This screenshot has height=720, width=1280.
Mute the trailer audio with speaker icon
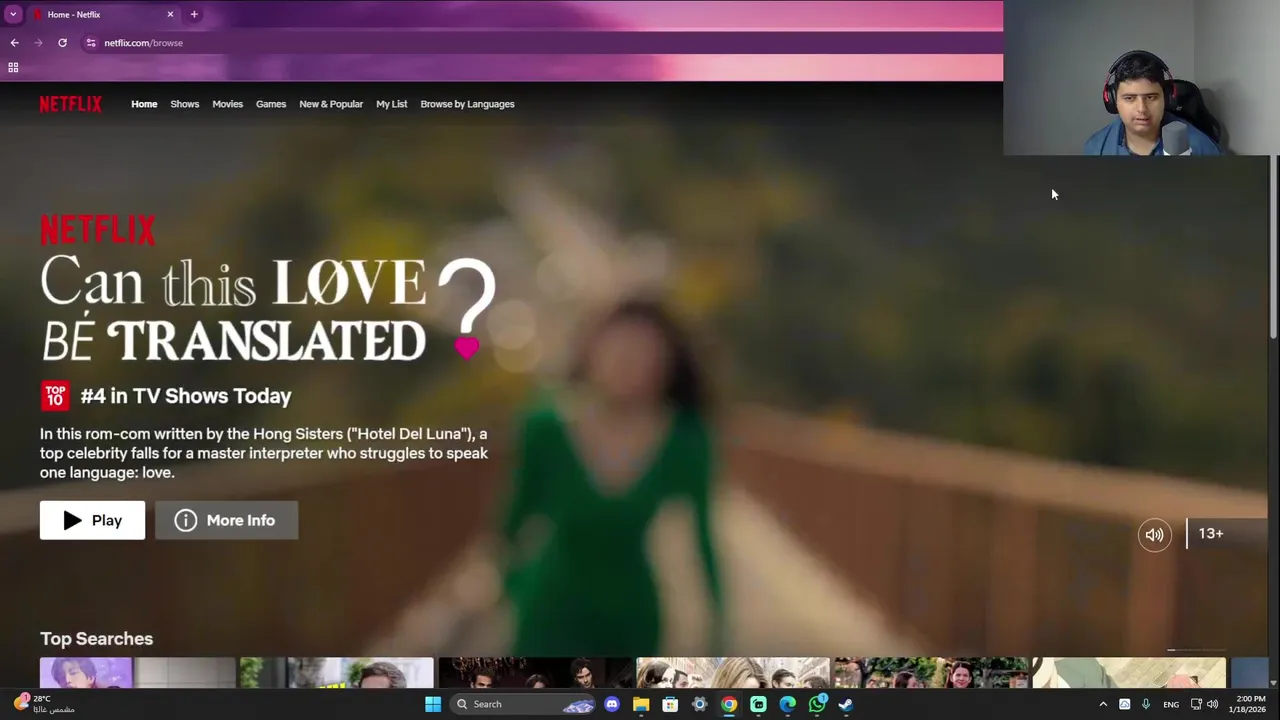tap(1154, 535)
